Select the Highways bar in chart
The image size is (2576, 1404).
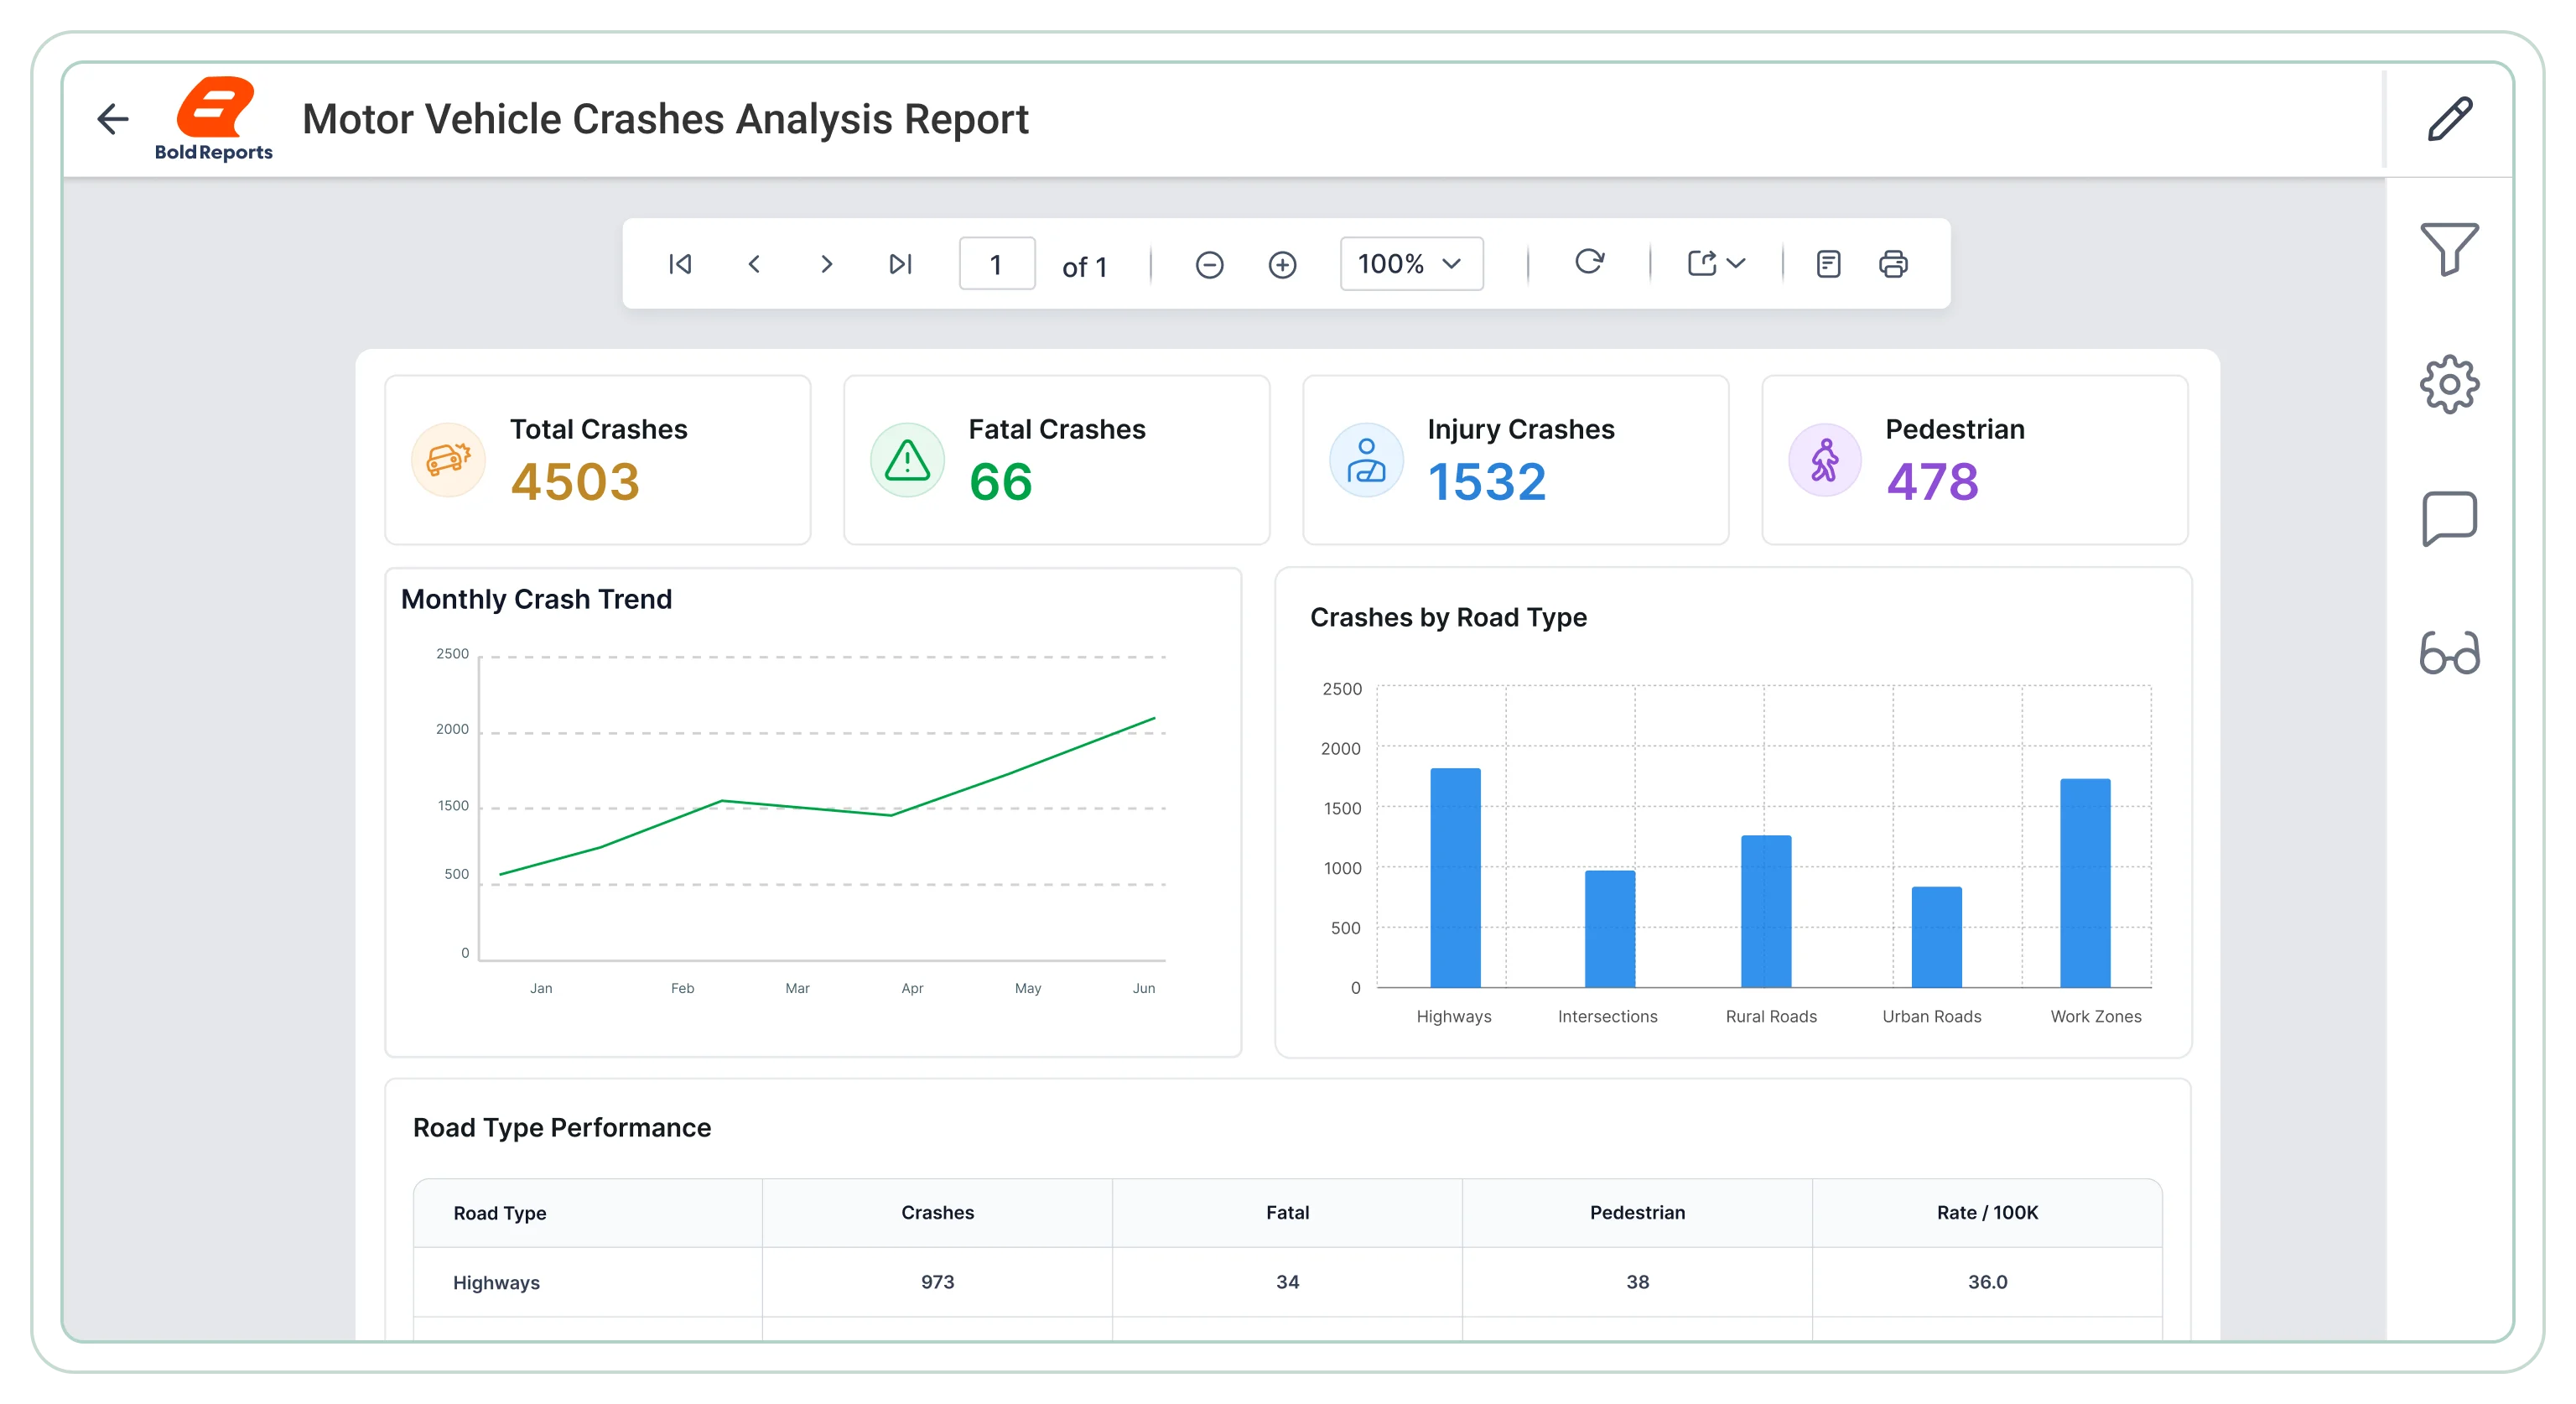pos(1455,877)
